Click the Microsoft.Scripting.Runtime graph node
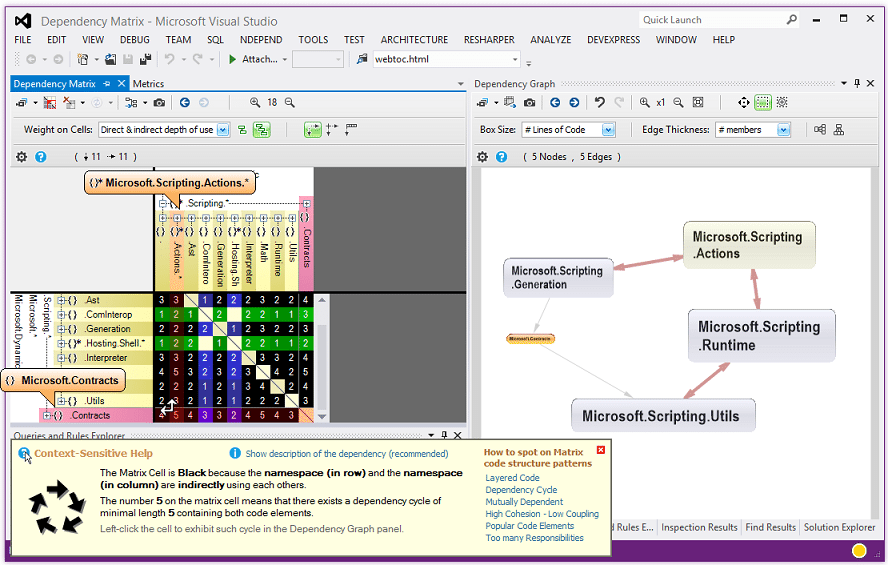The width and height of the screenshot is (888, 565). coord(761,336)
